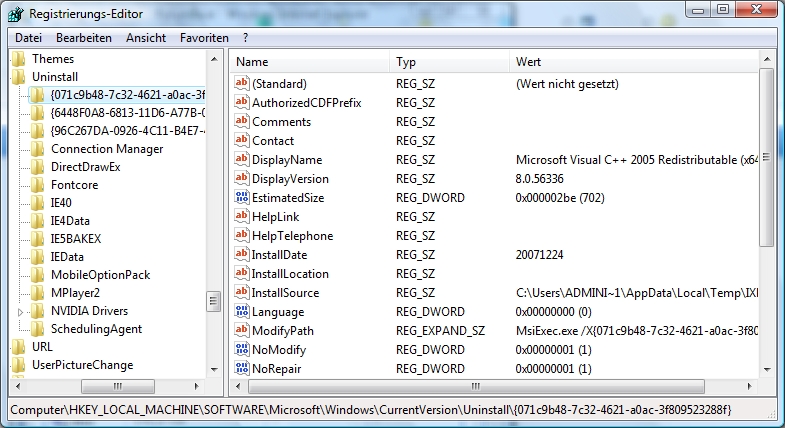Select the InstallSource value name
This screenshot has width=785, height=428.
click(285, 293)
